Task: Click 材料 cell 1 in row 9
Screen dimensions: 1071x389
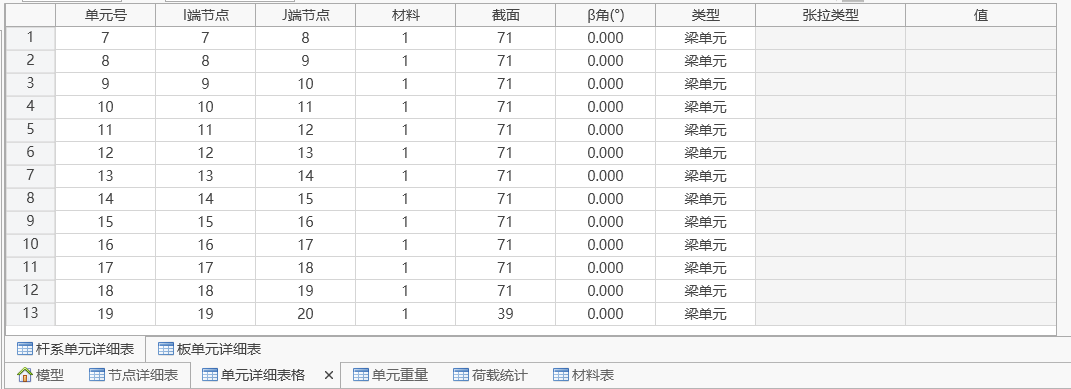Action: [406, 222]
